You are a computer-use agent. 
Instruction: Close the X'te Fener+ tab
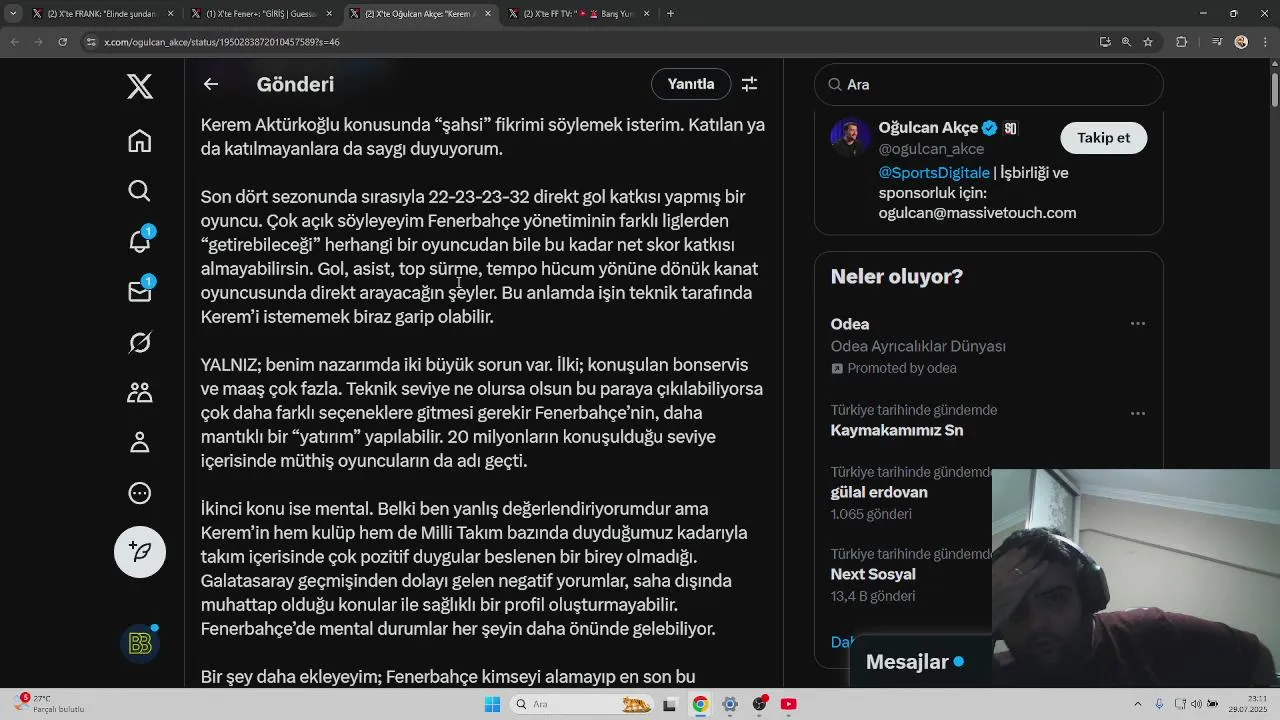pos(330,14)
